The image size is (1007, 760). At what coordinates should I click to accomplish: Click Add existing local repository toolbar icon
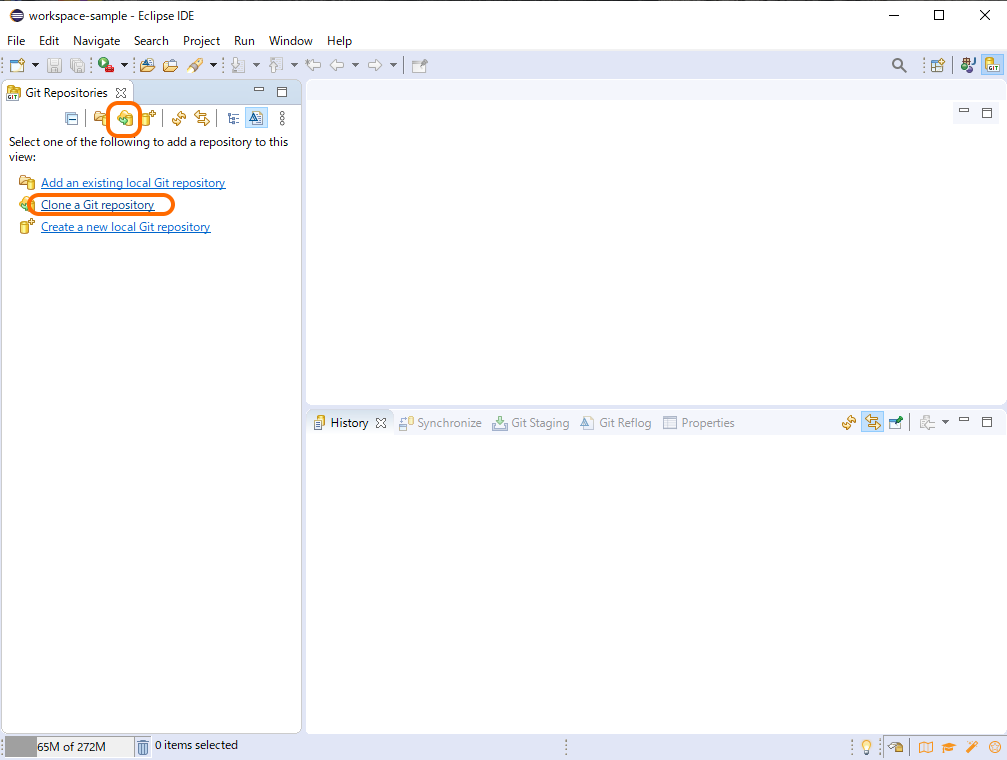pos(101,118)
